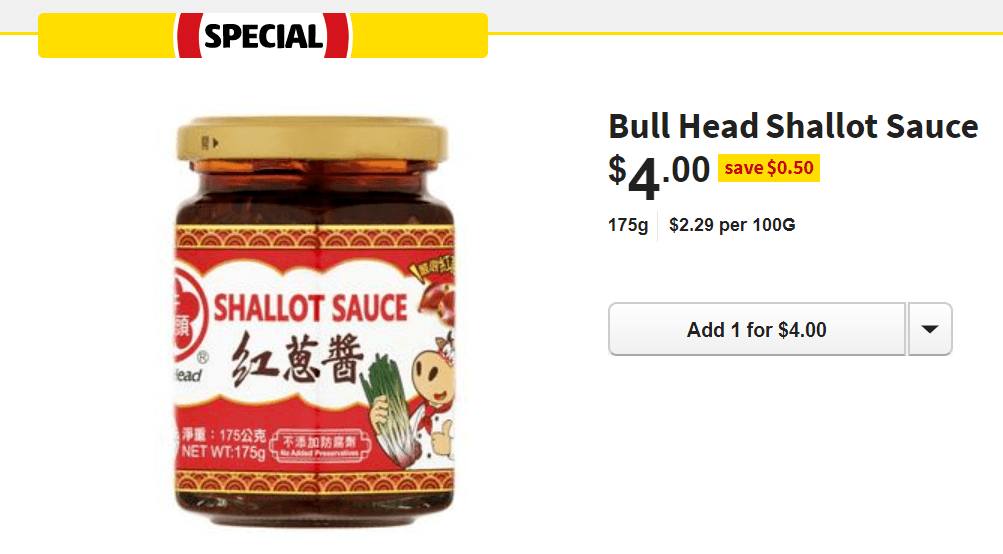Image resolution: width=1003 pixels, height=554 pixels.
Task: Select the save $0.50 yellow tag
Action: (769, 168)
